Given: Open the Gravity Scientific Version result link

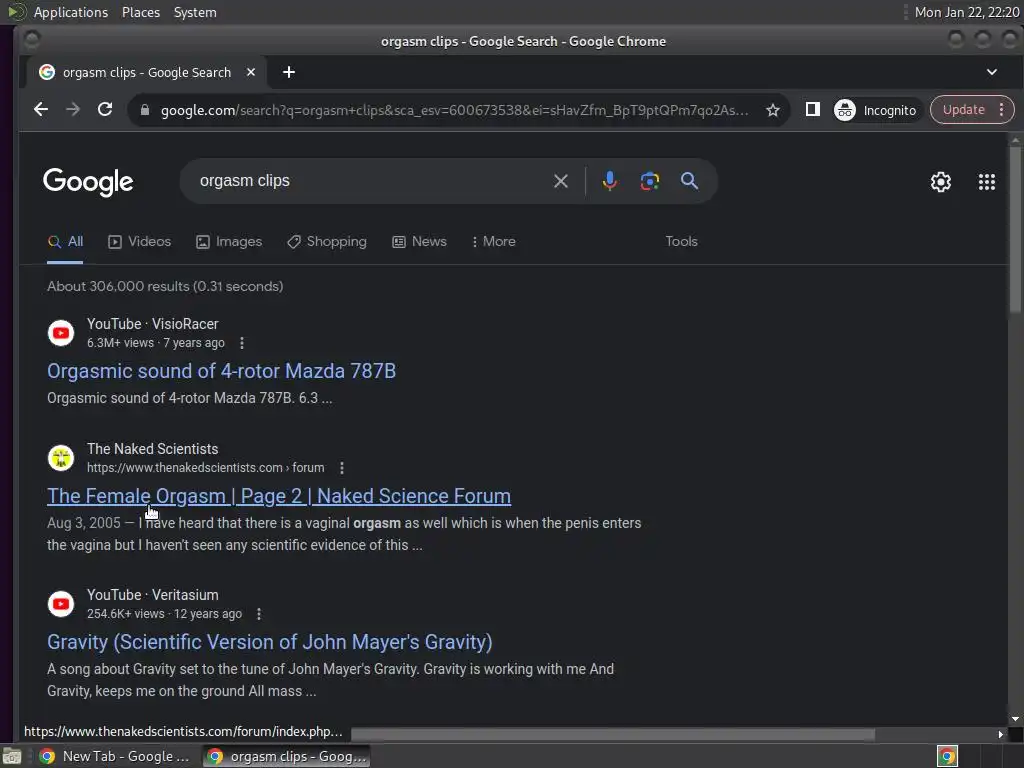Looking at the screenshot, I should [x=270, y=642].
